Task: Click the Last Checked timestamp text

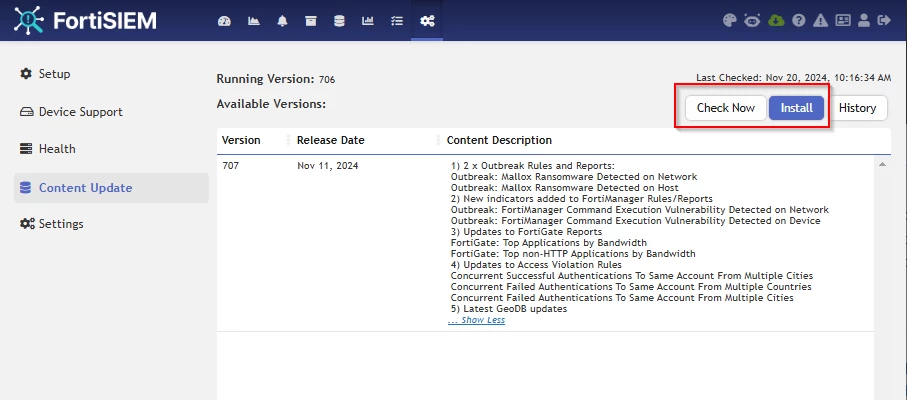Action: 793,77
